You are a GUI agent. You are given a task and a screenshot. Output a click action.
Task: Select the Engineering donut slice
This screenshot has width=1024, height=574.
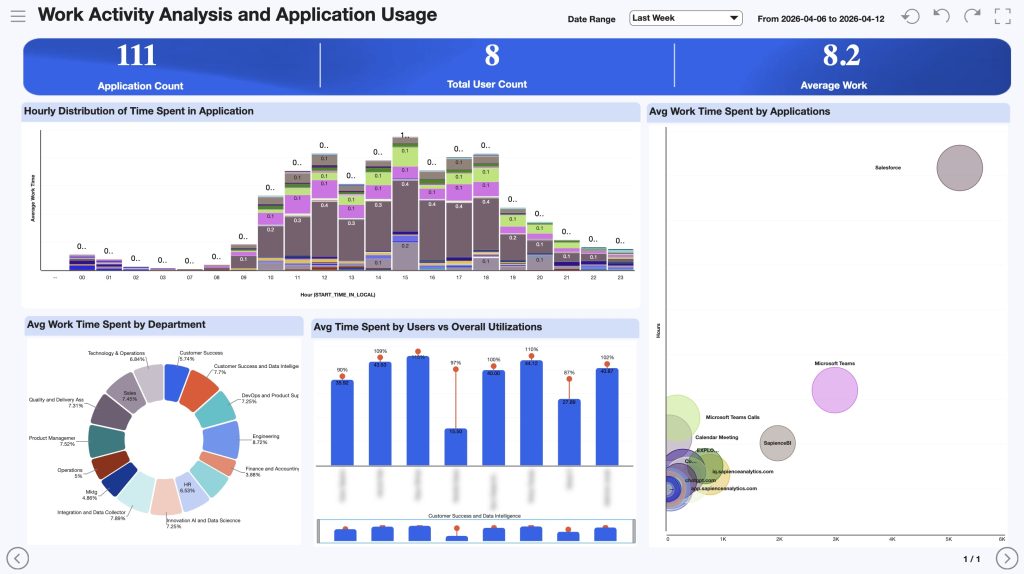coord(221,439)
